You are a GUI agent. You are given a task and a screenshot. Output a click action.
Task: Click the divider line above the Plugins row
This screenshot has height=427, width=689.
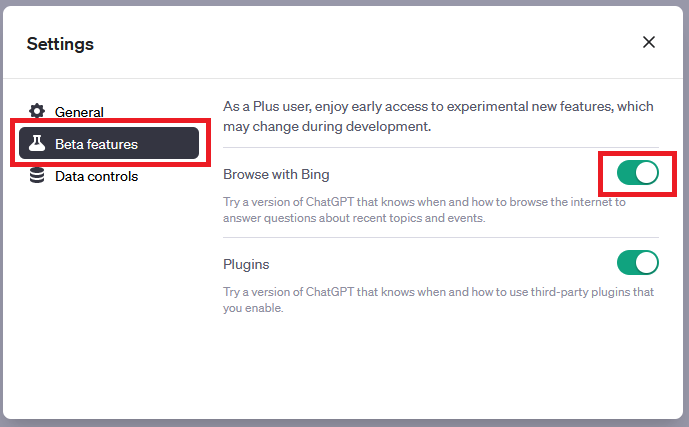coord(440,237)
